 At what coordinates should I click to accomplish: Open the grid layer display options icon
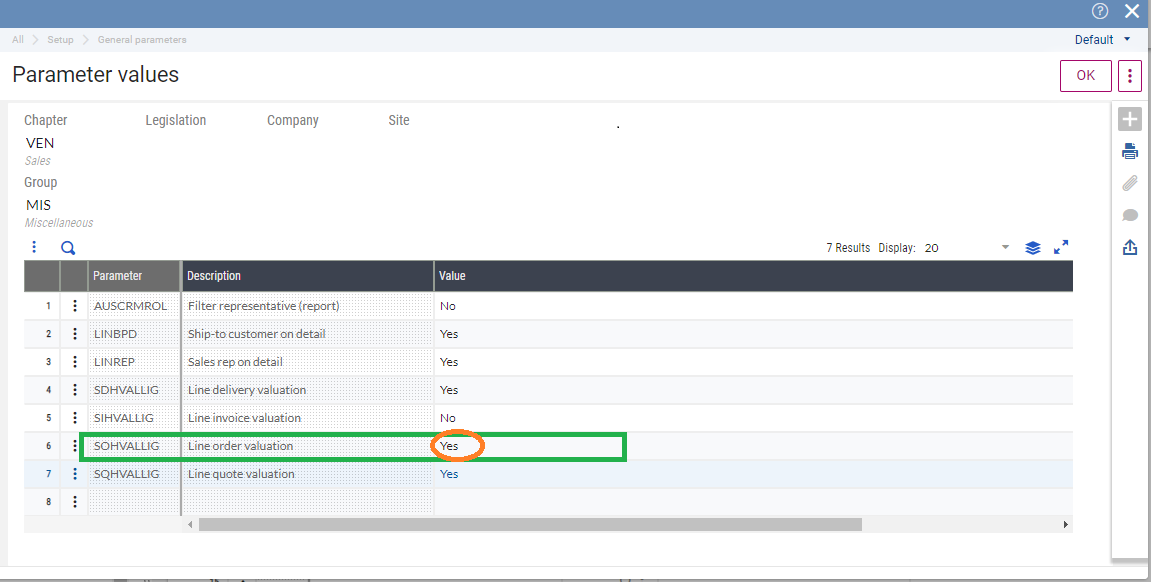(x=1032, y=247)
